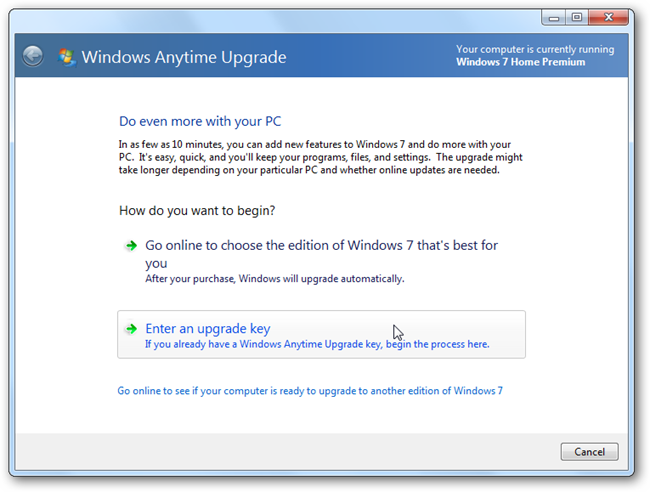Click the Windows Anytime Upgrade title text
The height and width of the screenshot is (492, 650).
184,57
